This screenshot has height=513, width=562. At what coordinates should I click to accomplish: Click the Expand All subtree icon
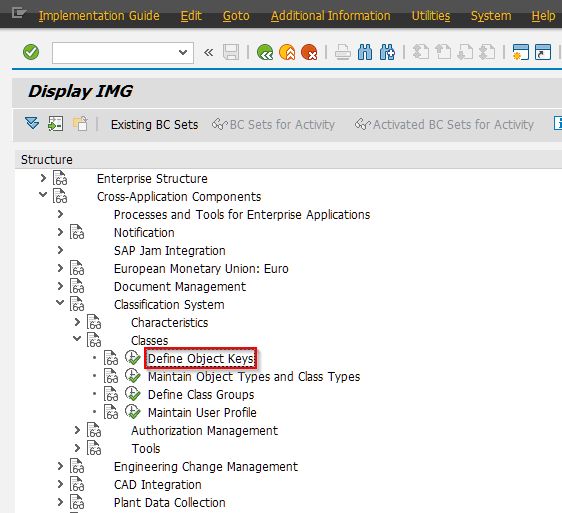[32, 124]
